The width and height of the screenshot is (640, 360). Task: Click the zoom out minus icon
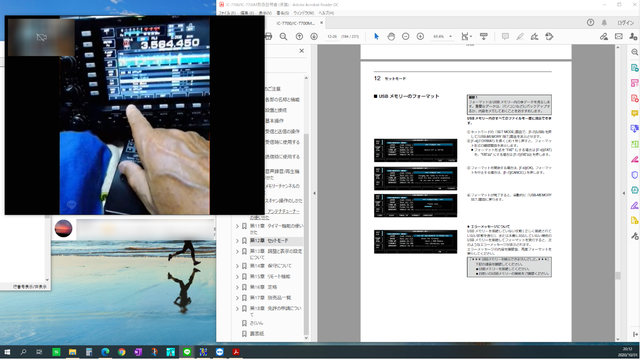405,36
